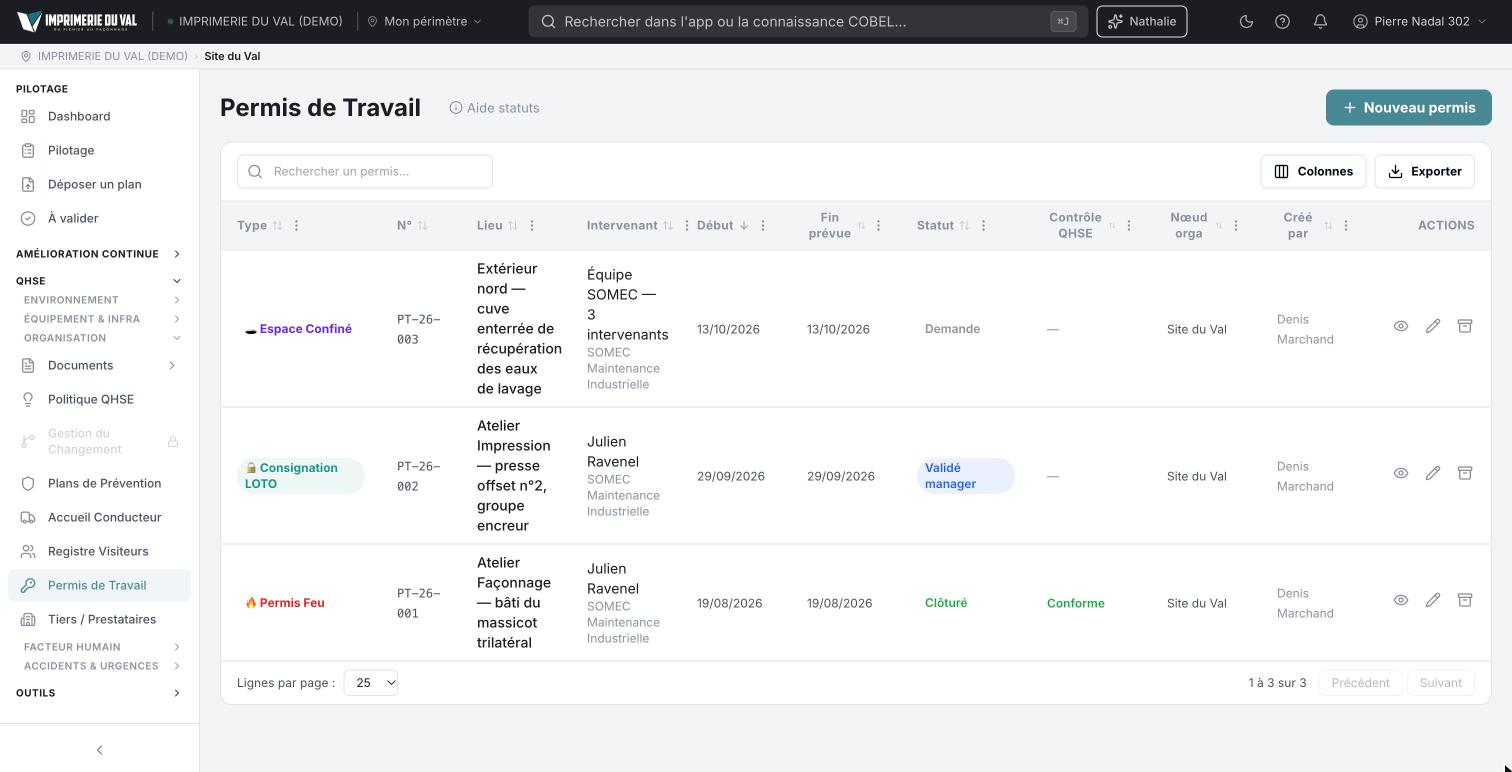Open Aide statuts help
The width and height of the screenshot is (1512, 772).
(x=494, y=108)
